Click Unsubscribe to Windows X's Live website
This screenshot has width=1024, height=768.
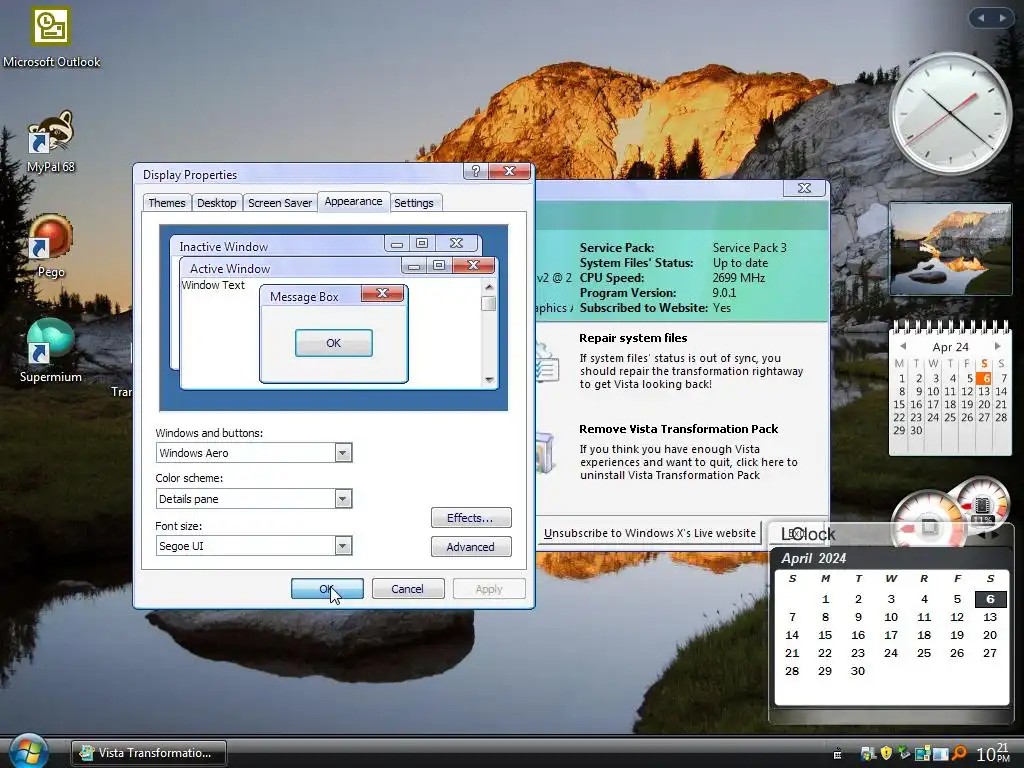(x=649, y=533)
